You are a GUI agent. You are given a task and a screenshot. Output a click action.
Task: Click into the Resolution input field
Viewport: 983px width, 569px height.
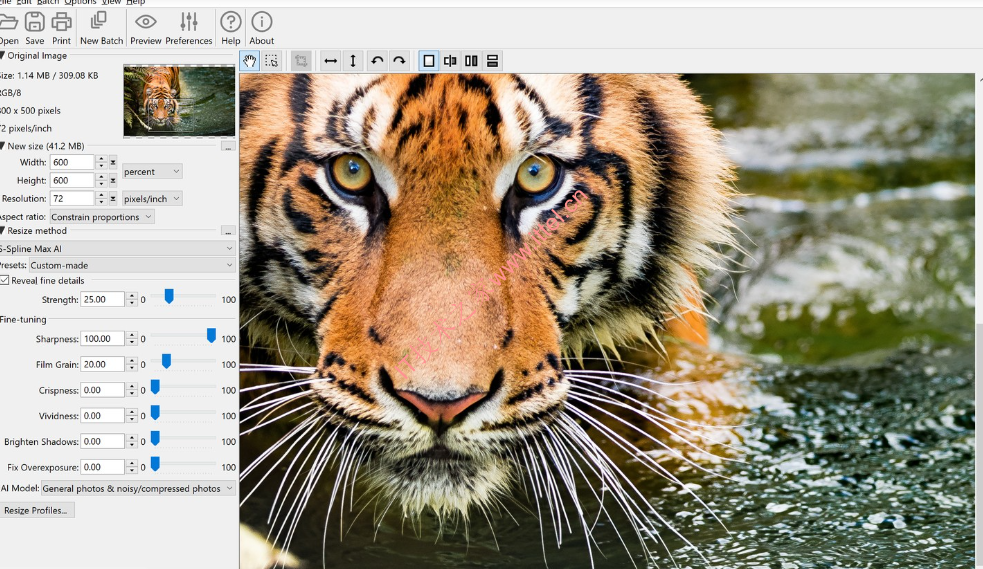coord(72,199)
